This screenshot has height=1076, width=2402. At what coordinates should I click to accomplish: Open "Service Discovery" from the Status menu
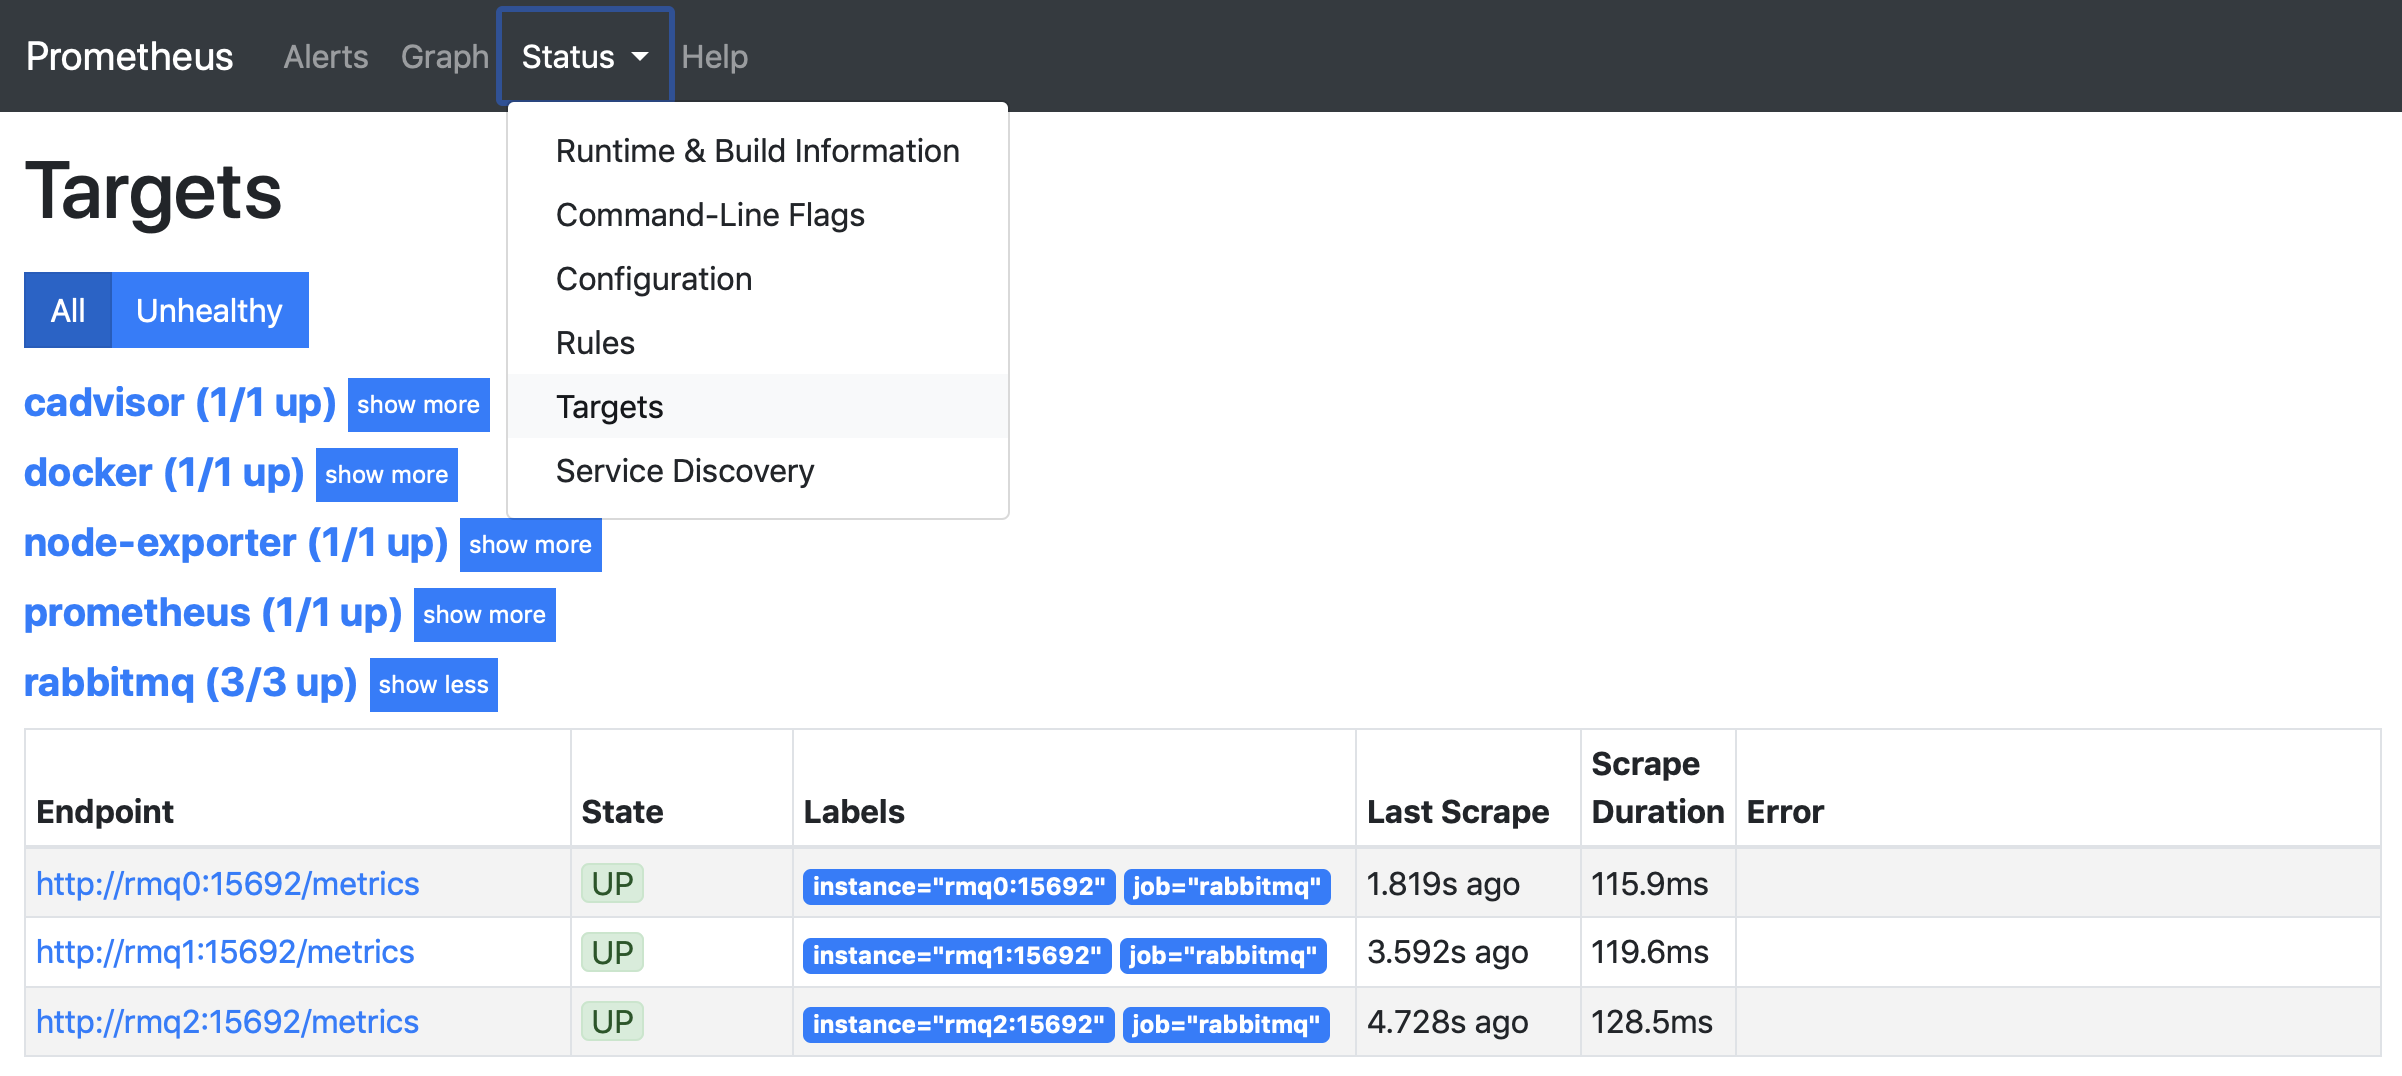point(685,470)
